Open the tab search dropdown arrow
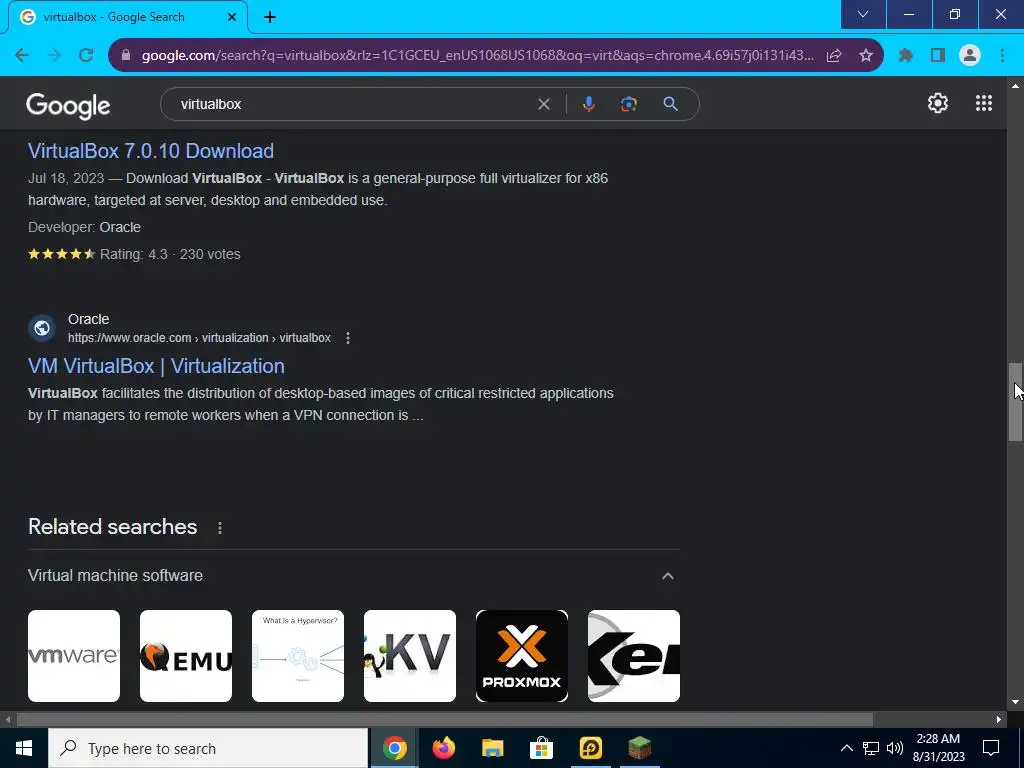1024x768 pixels. (x=863, y=14)
